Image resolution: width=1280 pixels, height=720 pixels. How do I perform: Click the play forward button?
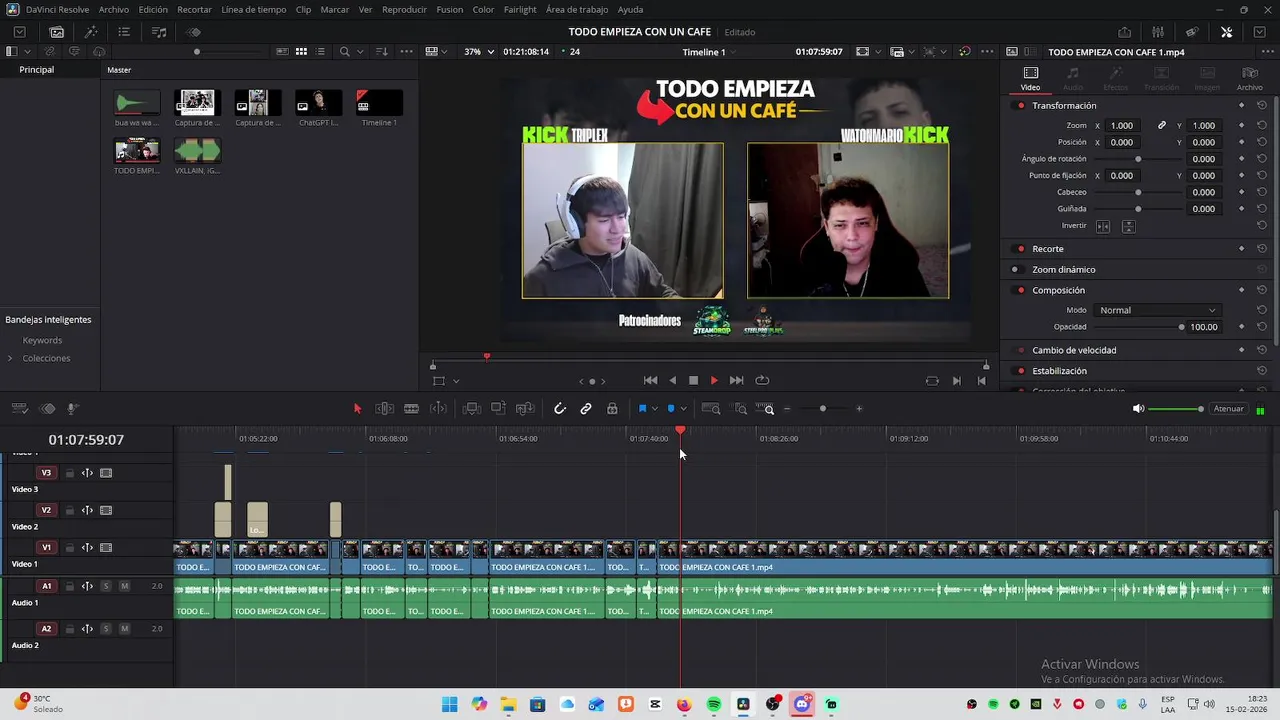click(x=714, y=380)
